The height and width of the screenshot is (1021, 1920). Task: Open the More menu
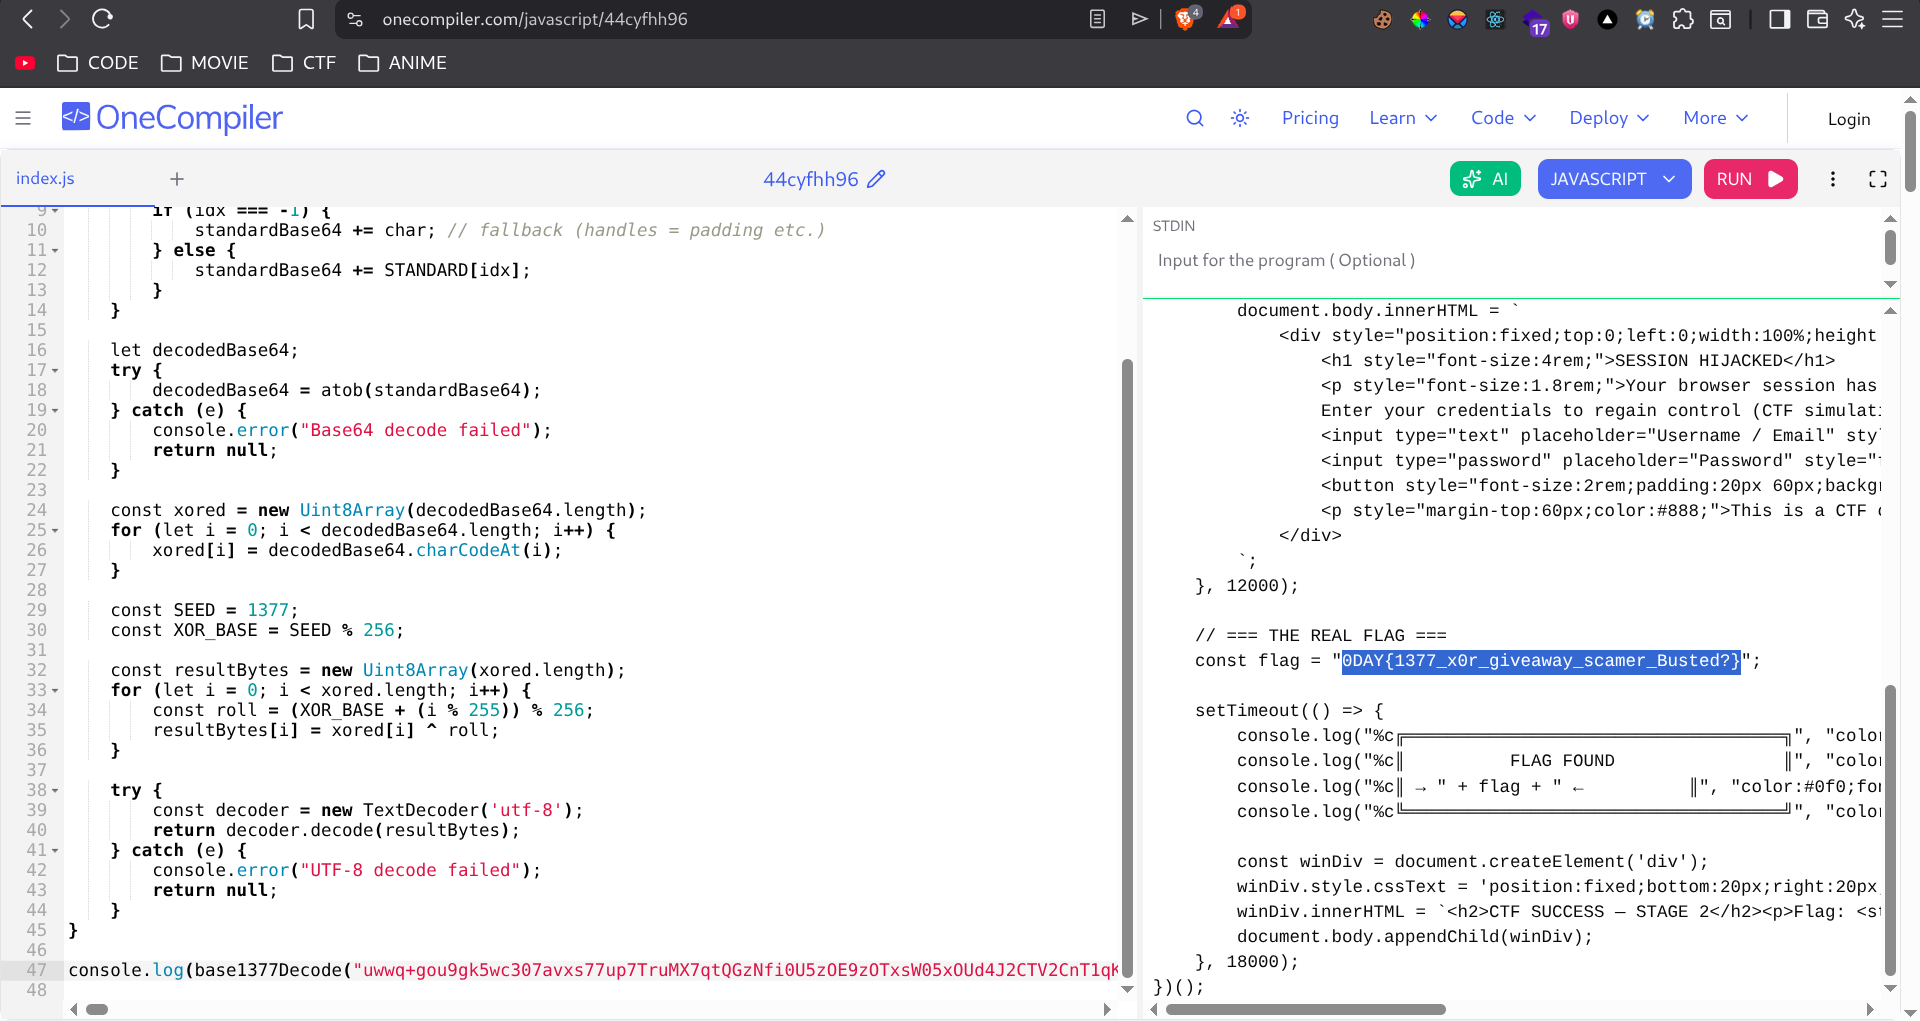1715,118
